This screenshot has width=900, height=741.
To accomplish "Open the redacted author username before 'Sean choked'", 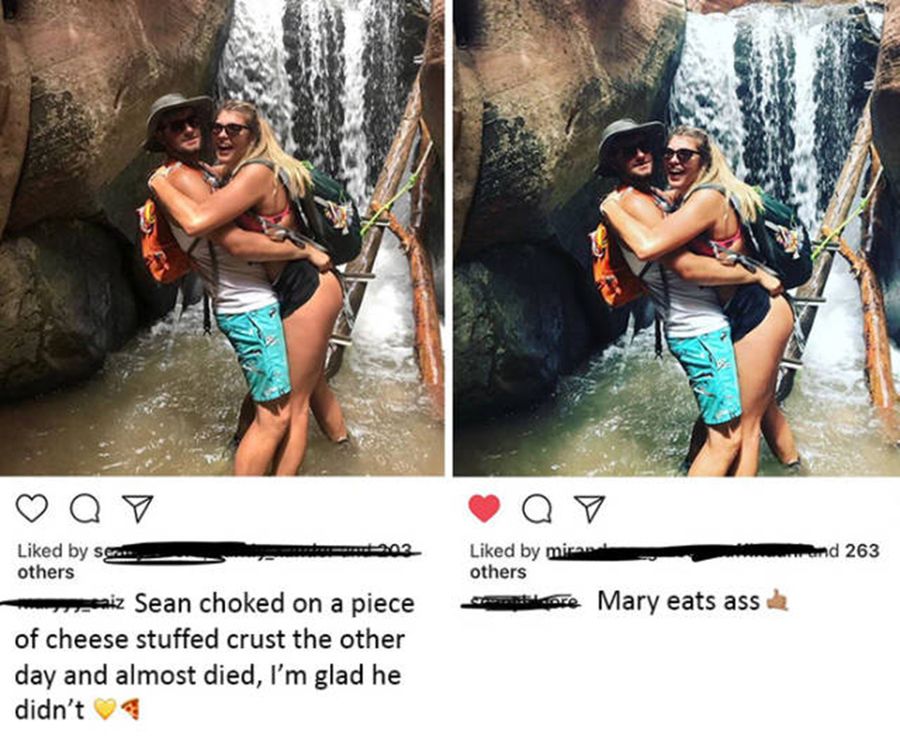I will [x=68, y=603].
